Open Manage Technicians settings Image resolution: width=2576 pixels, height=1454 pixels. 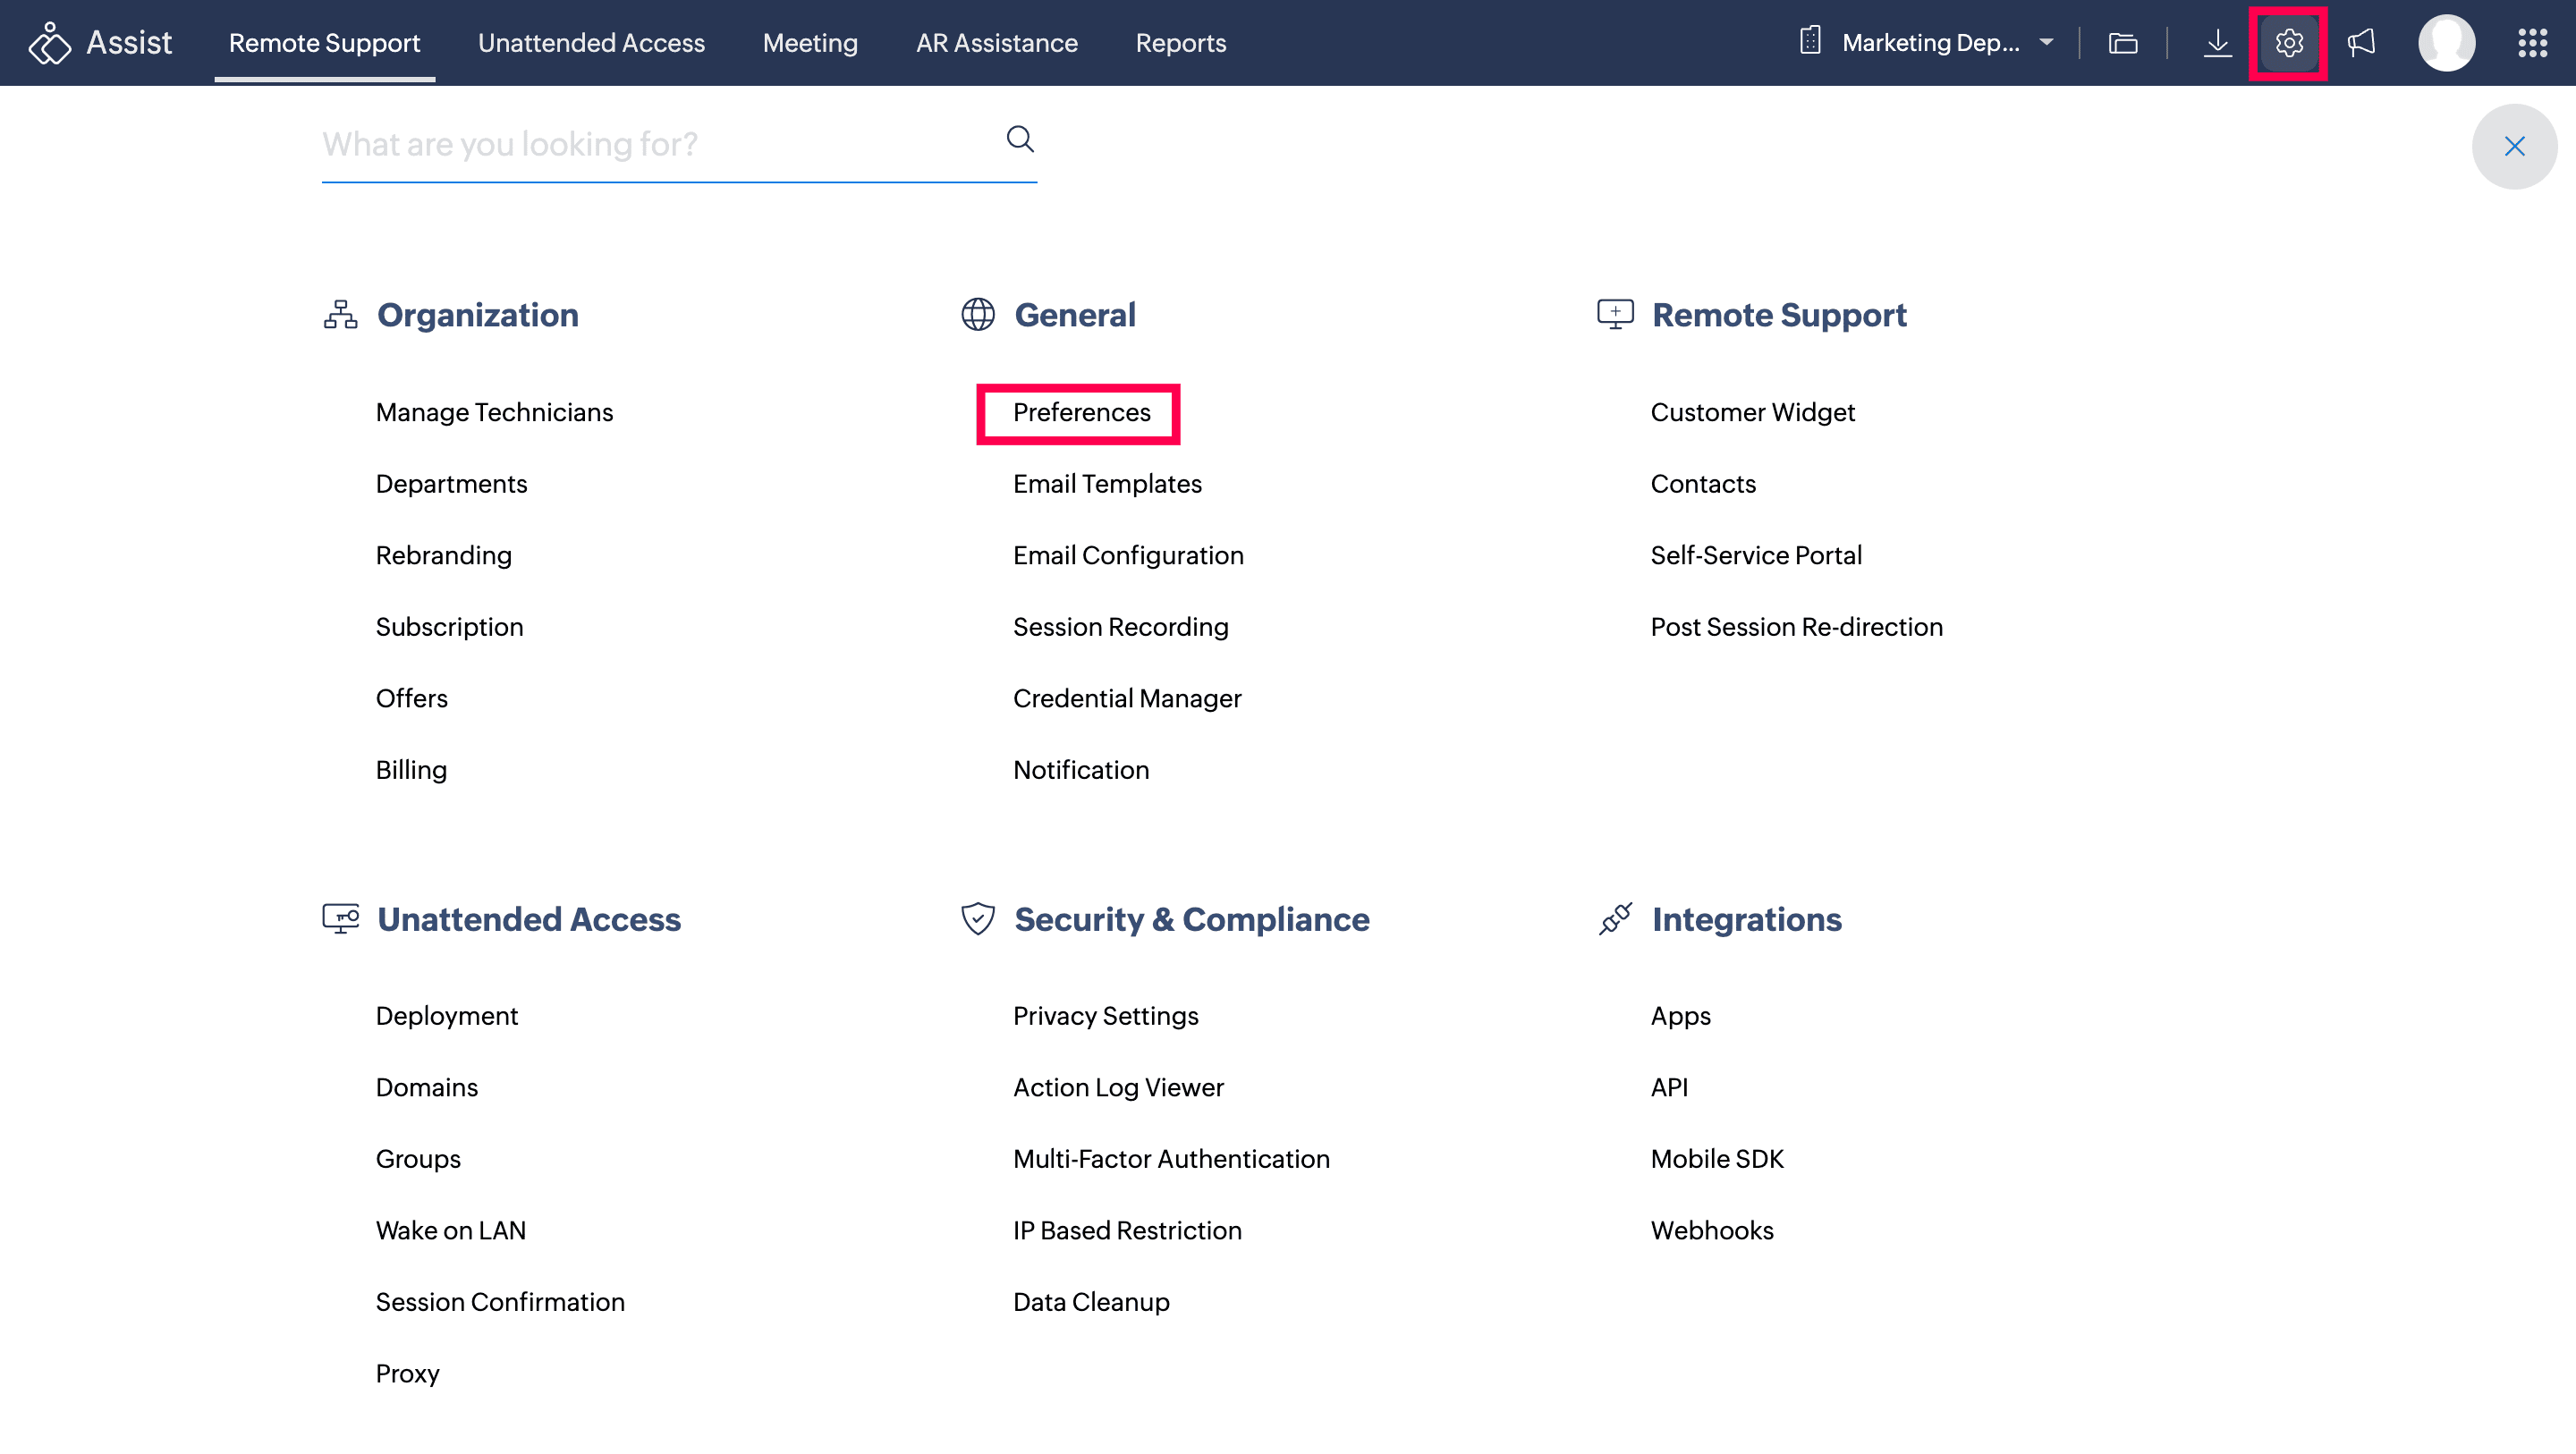pos(494,413)
